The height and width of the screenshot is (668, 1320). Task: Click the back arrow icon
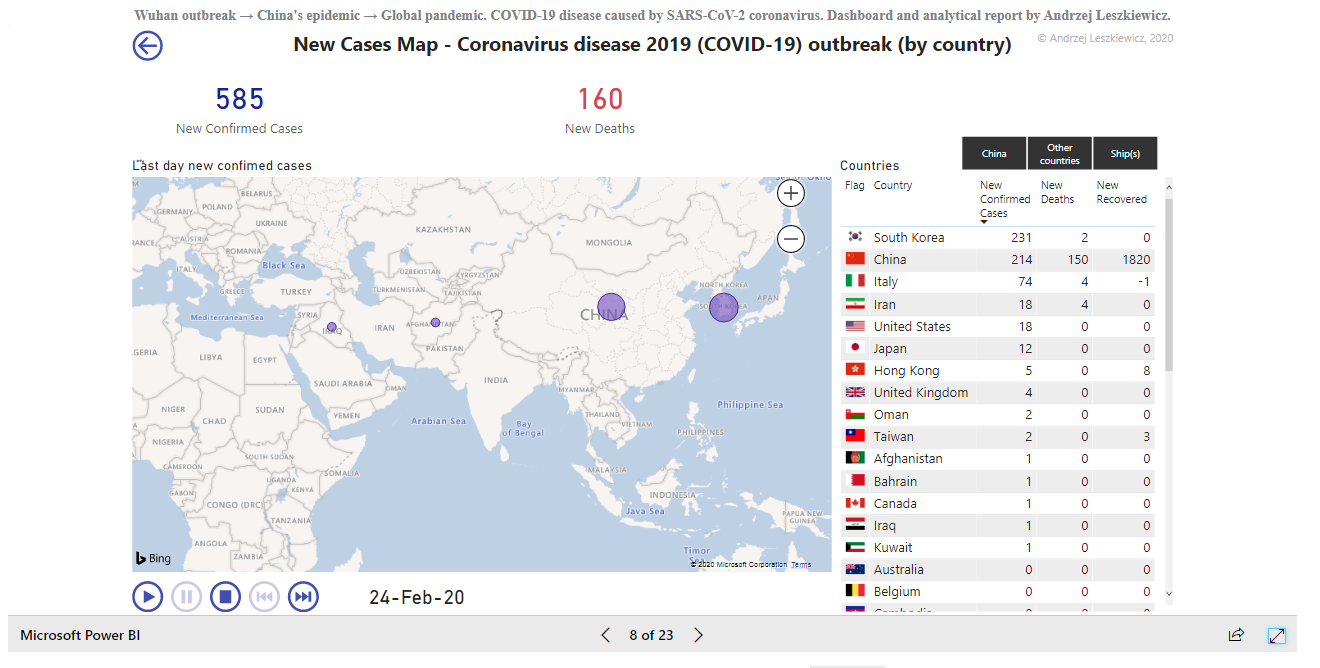point(148,46)
